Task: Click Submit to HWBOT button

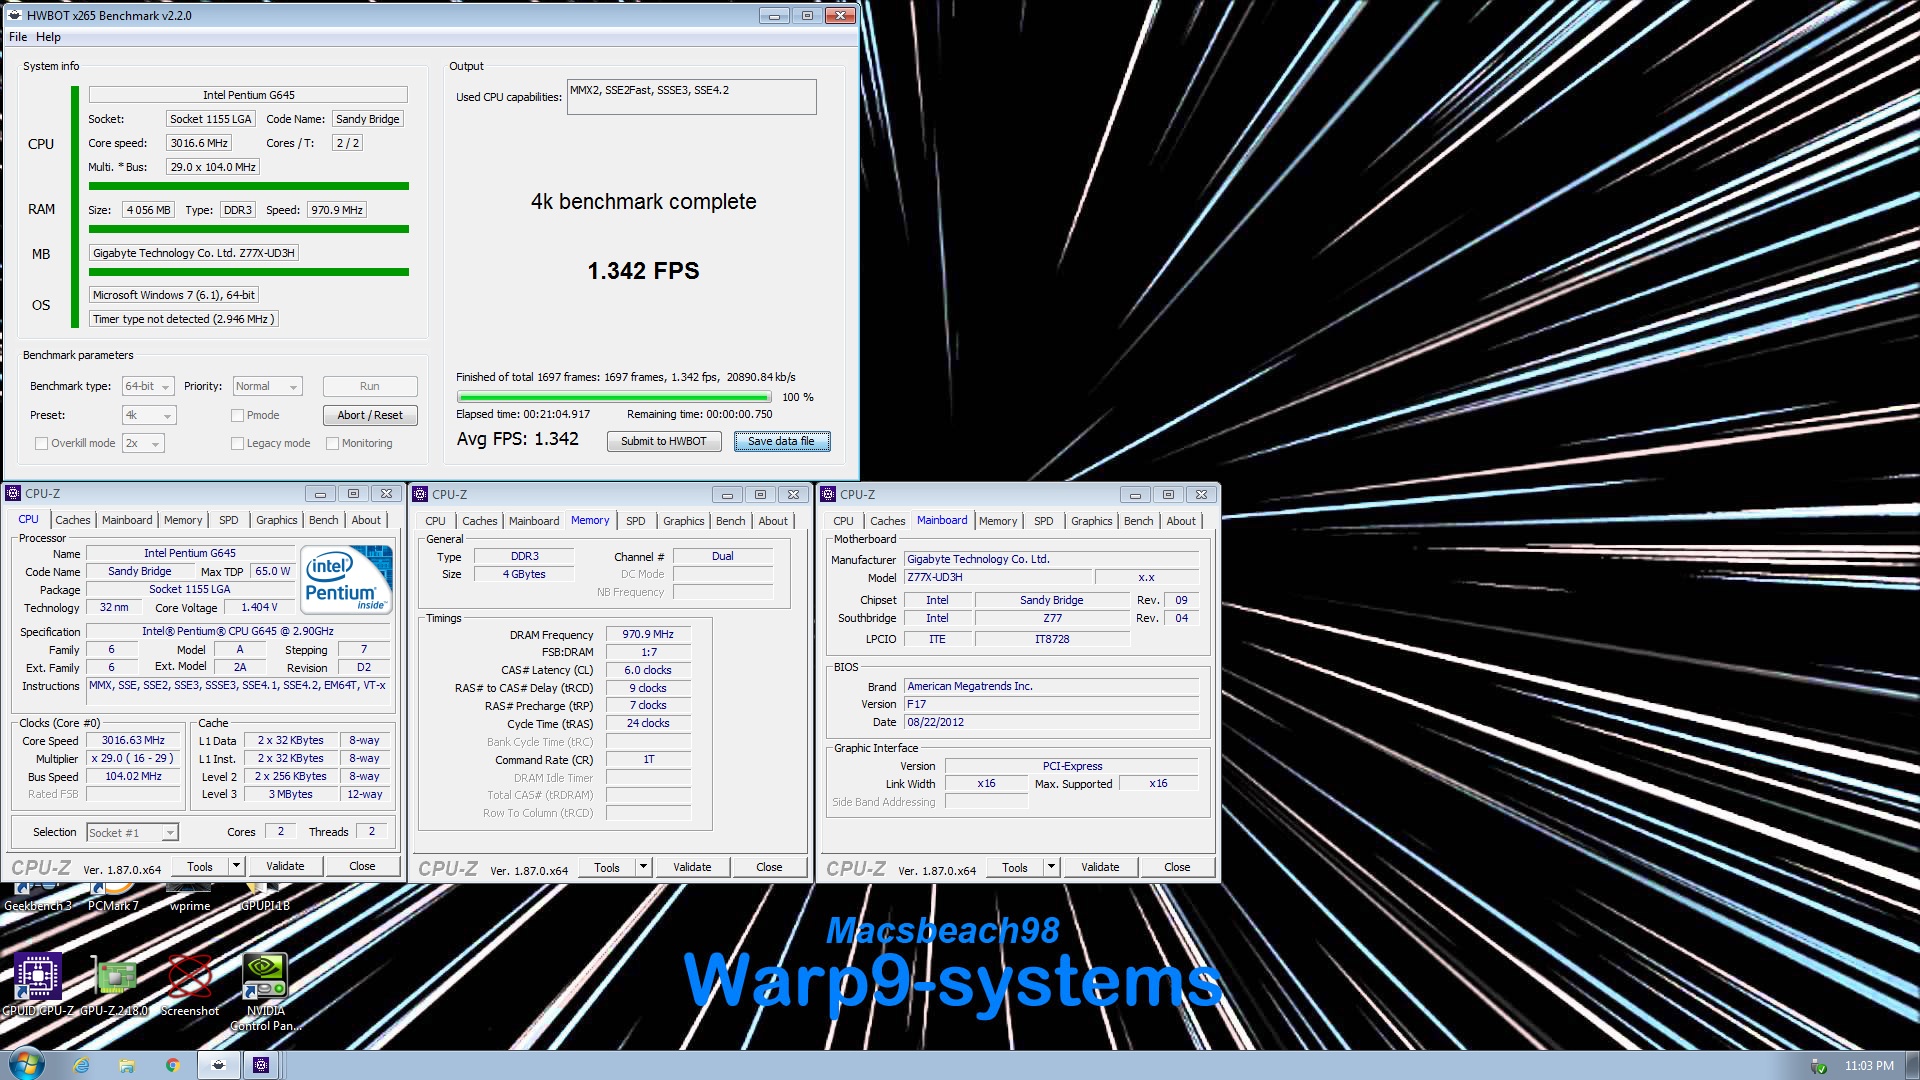Action: [x=663, y=441]
